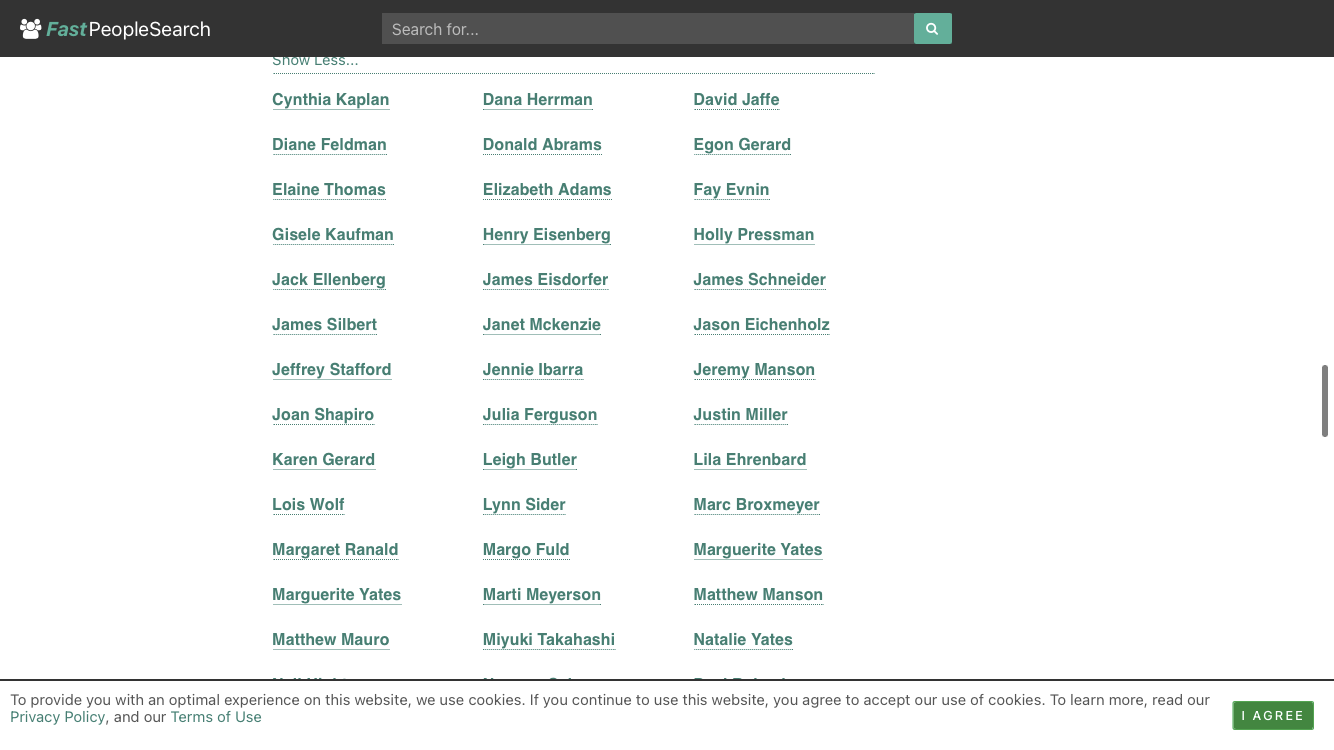Viewport: 1334px width, 750px height.
Task: Open the Jason Eichenholz entry
Action: click(x=761, y=324)
